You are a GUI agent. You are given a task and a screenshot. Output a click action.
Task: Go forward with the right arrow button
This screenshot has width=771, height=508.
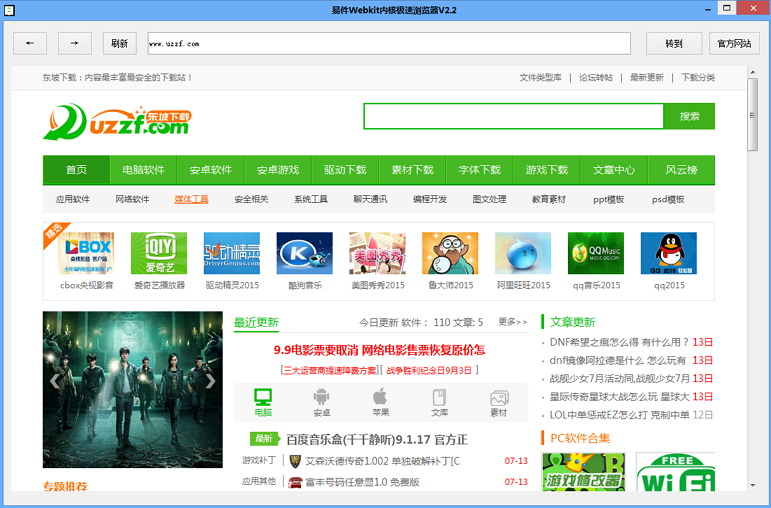pyautogui.click(x=75, y=43)
